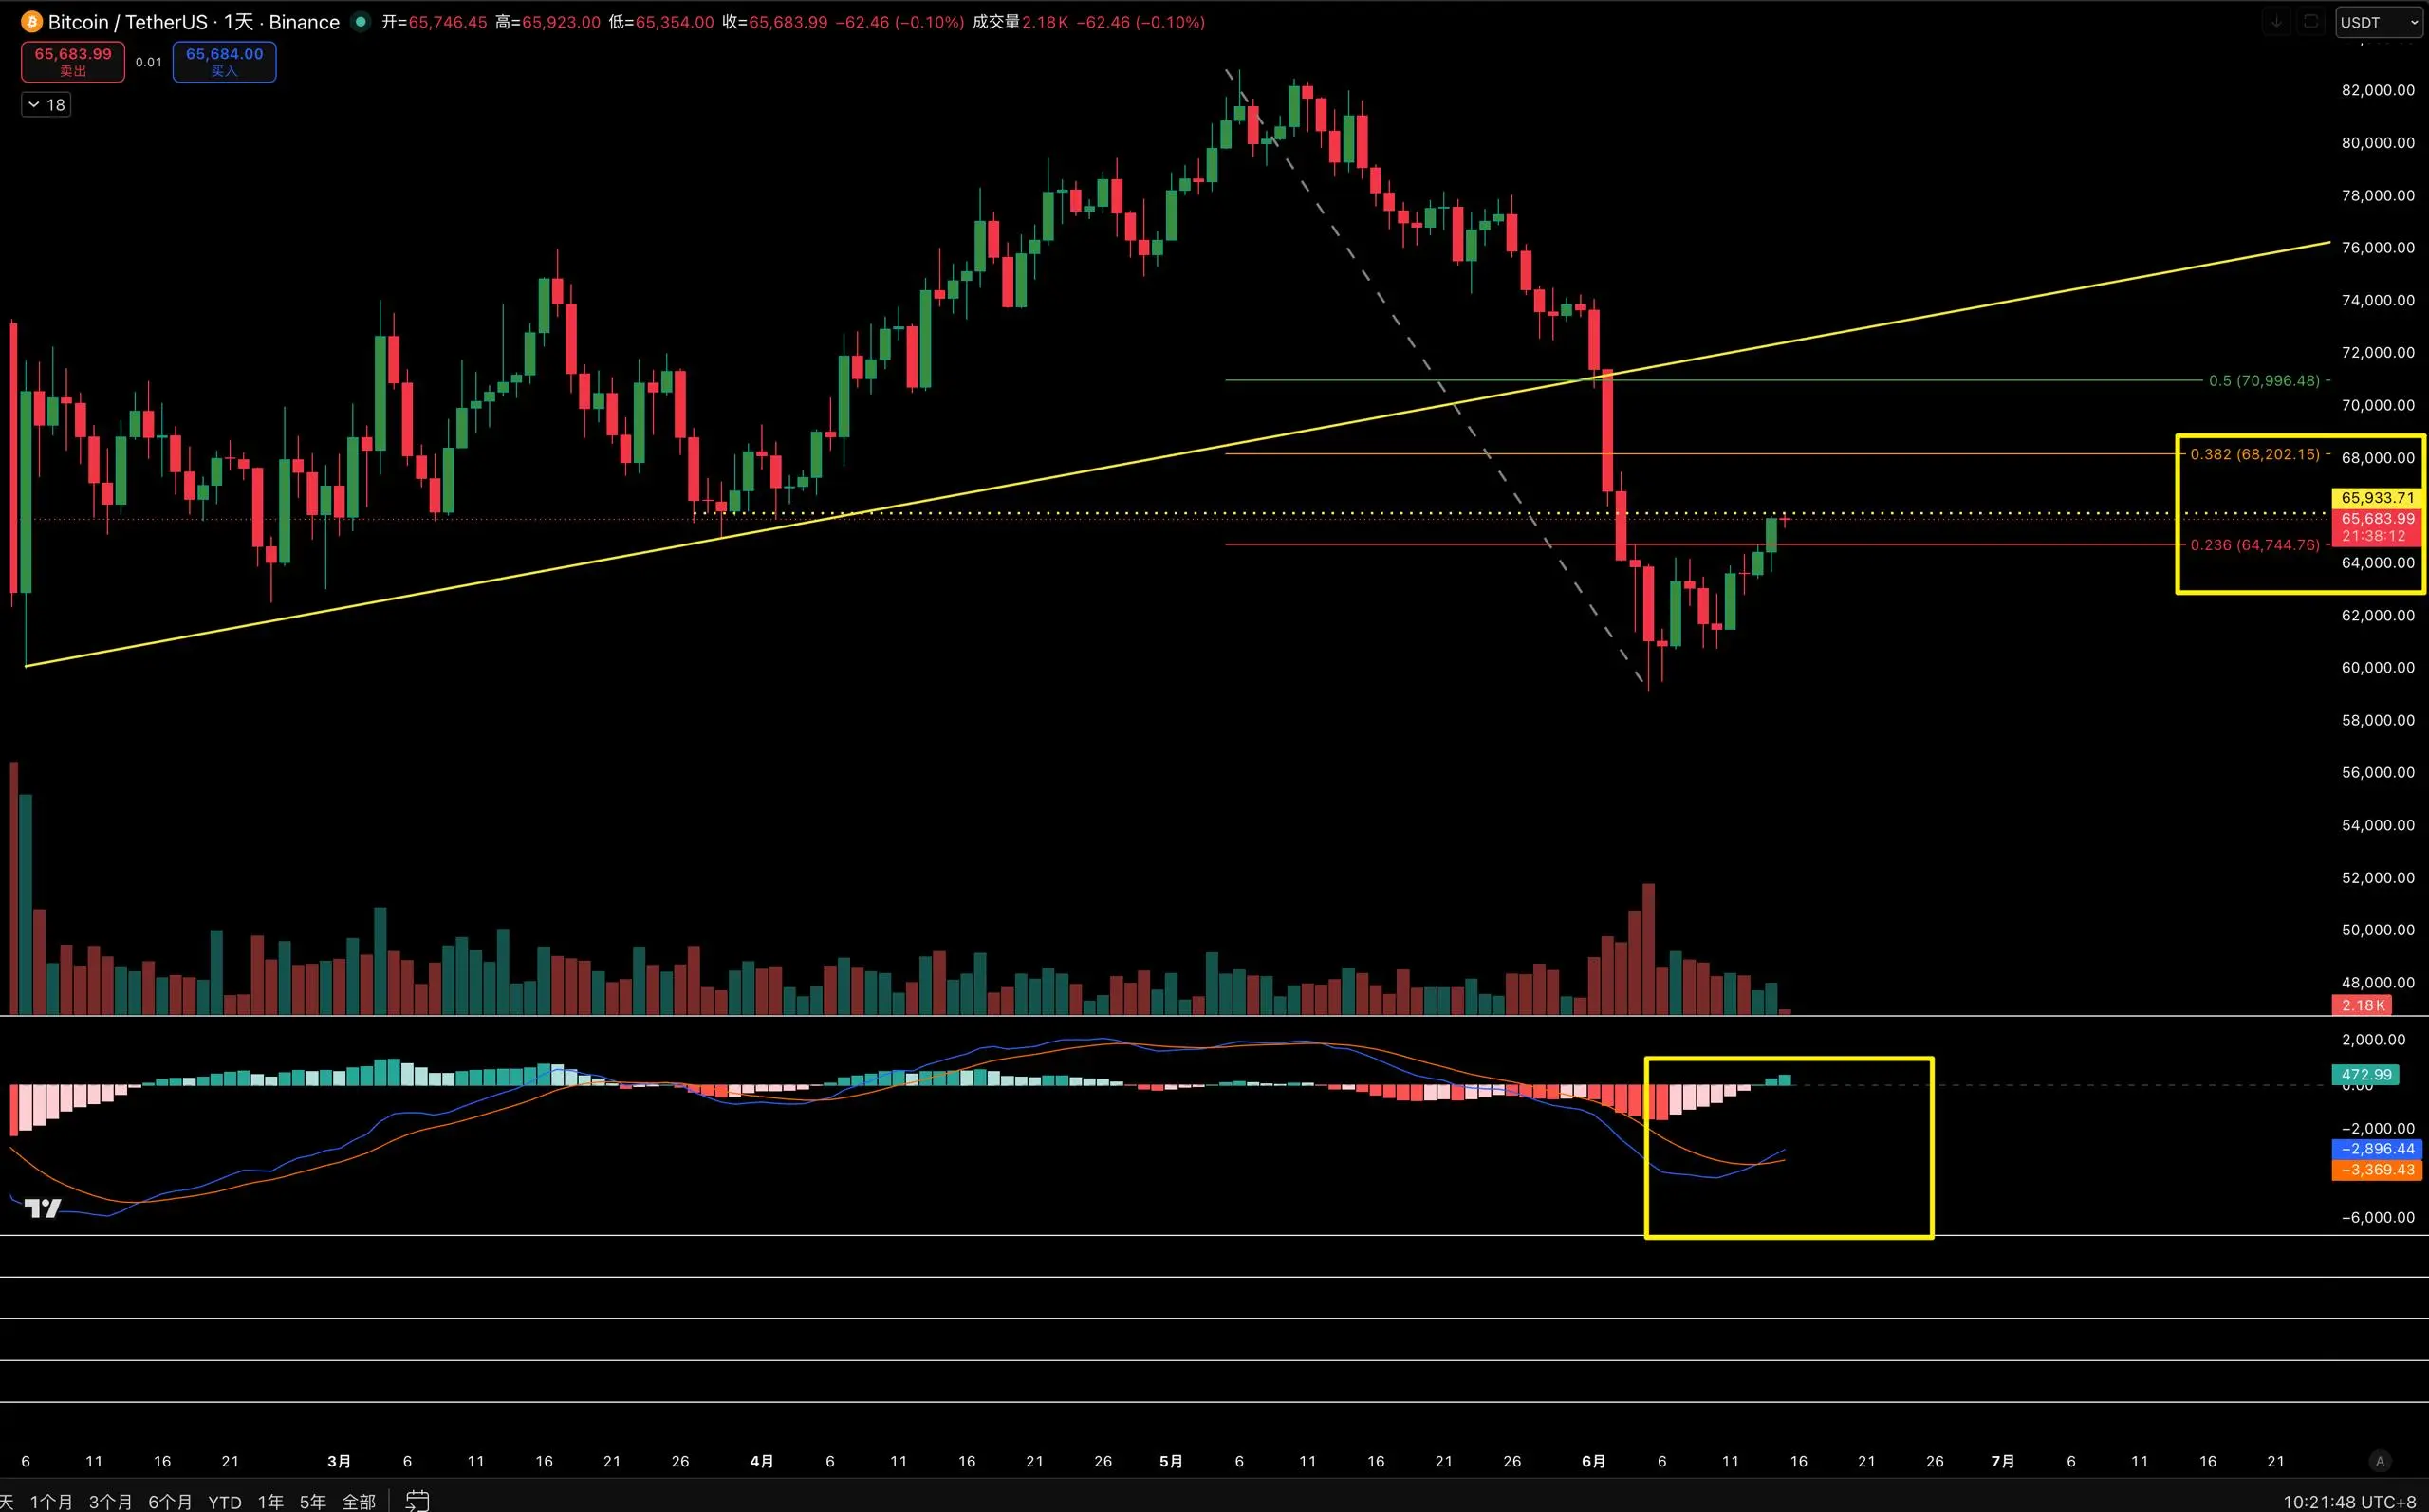The height and width of the screenshot is (1512, 2429).
Task: Click the green market status dot
Action: point(361,21)
